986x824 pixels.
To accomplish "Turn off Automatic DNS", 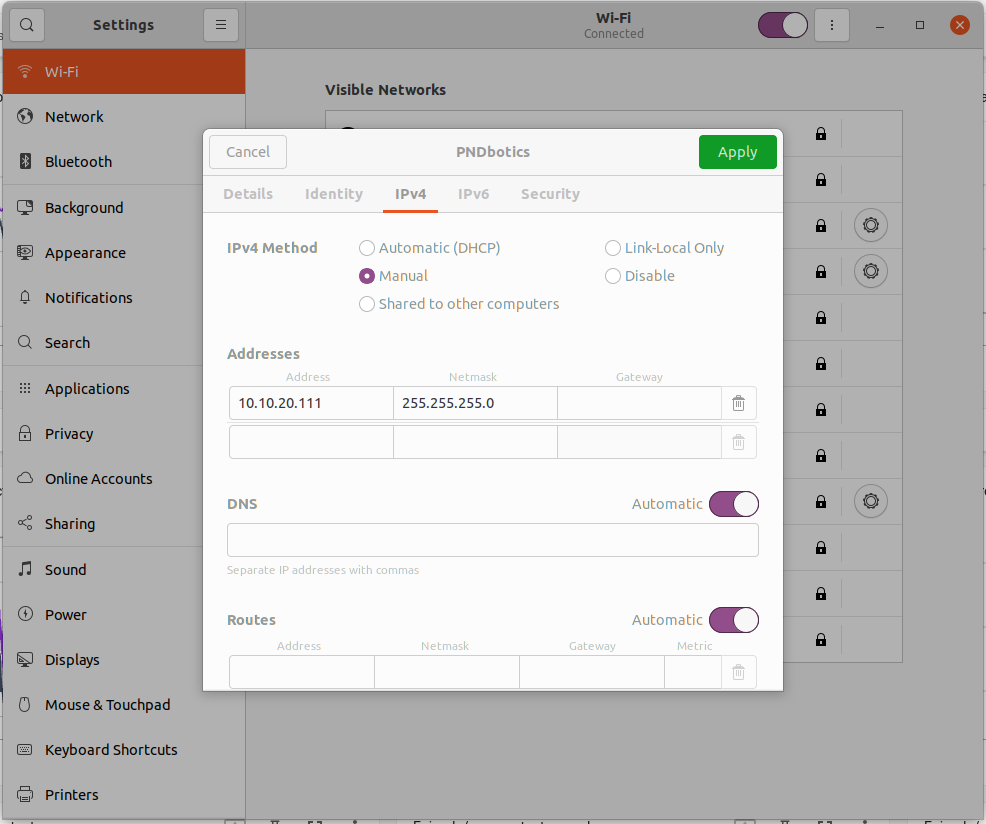I will (734, 503).
